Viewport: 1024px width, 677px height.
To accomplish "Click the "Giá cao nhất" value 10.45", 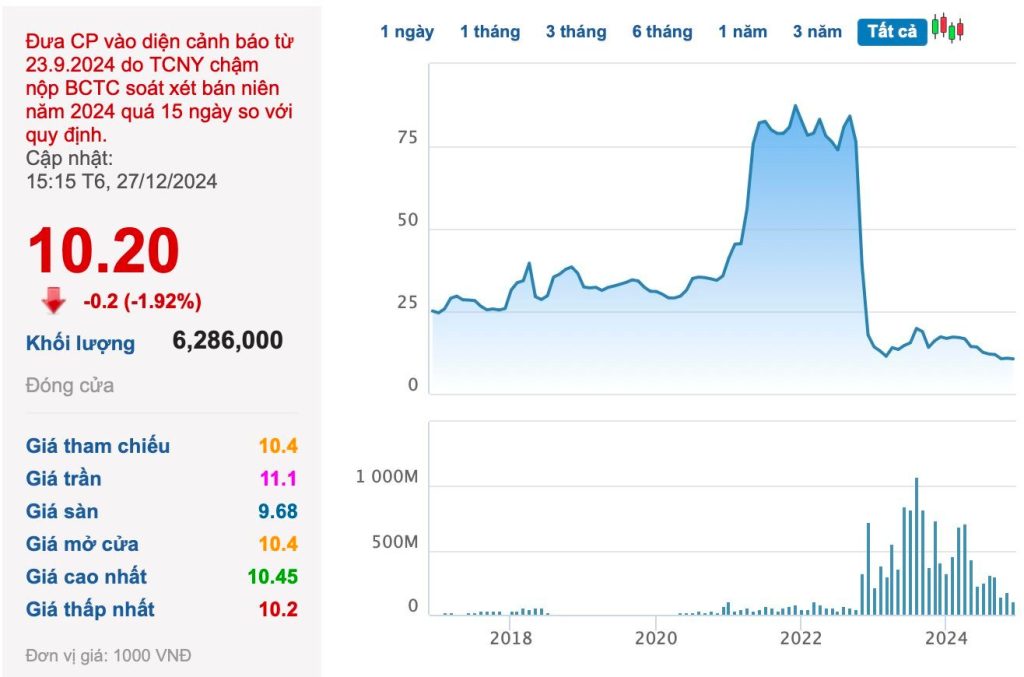I will tap(272, 577).
